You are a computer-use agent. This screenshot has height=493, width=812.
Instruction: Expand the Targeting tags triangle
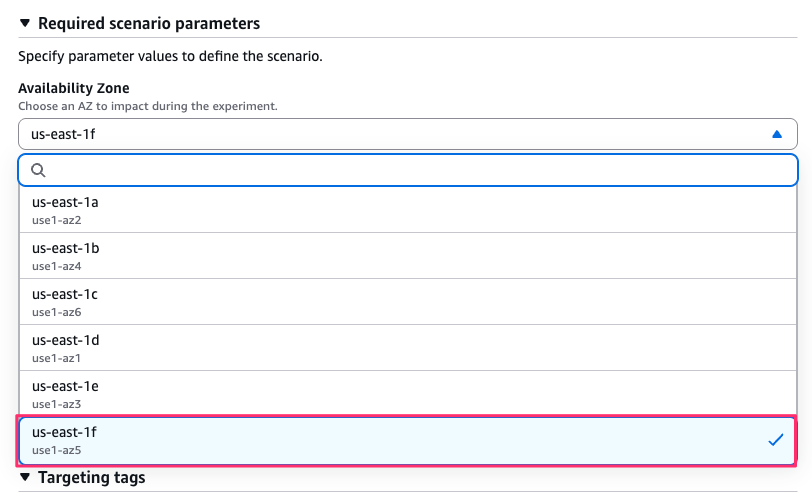coord(25,478)
